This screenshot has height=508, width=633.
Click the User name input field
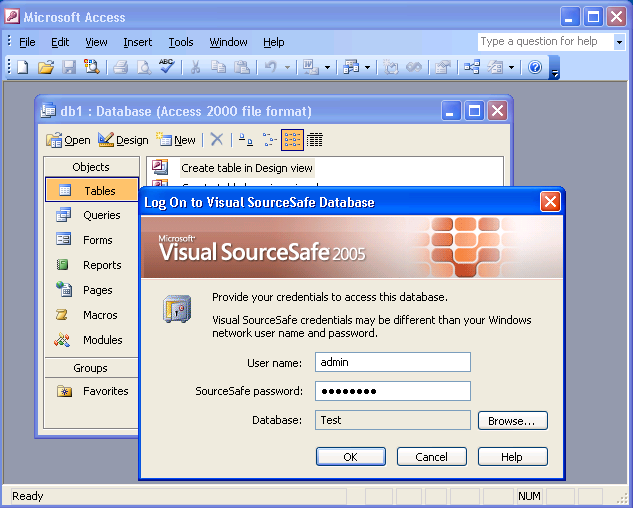pos(392,362)
